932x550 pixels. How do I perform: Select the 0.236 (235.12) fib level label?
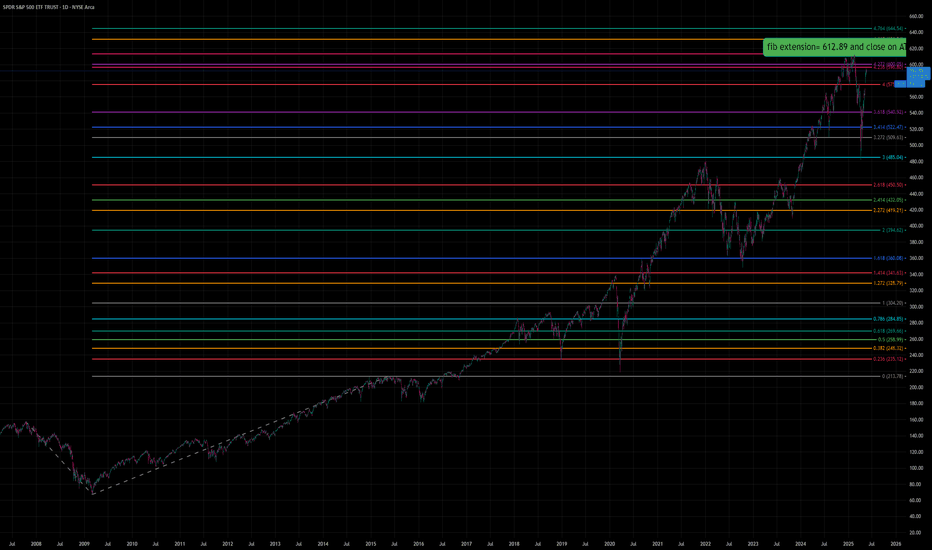pos(889,359)
